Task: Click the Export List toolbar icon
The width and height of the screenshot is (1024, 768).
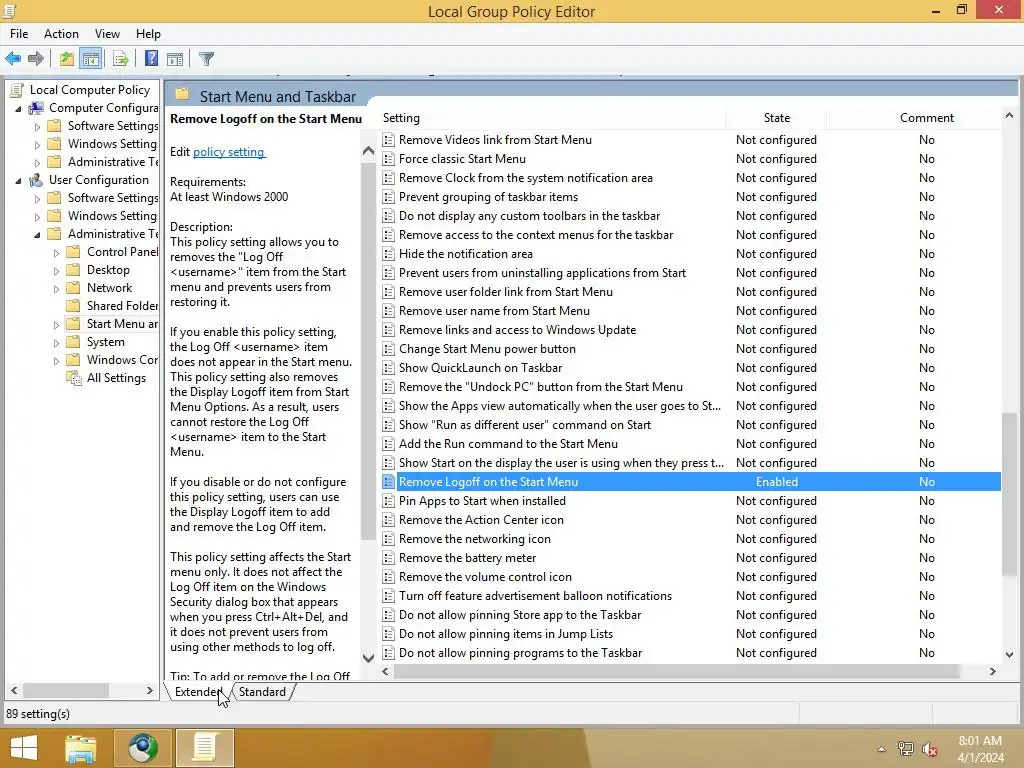Action: coord(121,59)
